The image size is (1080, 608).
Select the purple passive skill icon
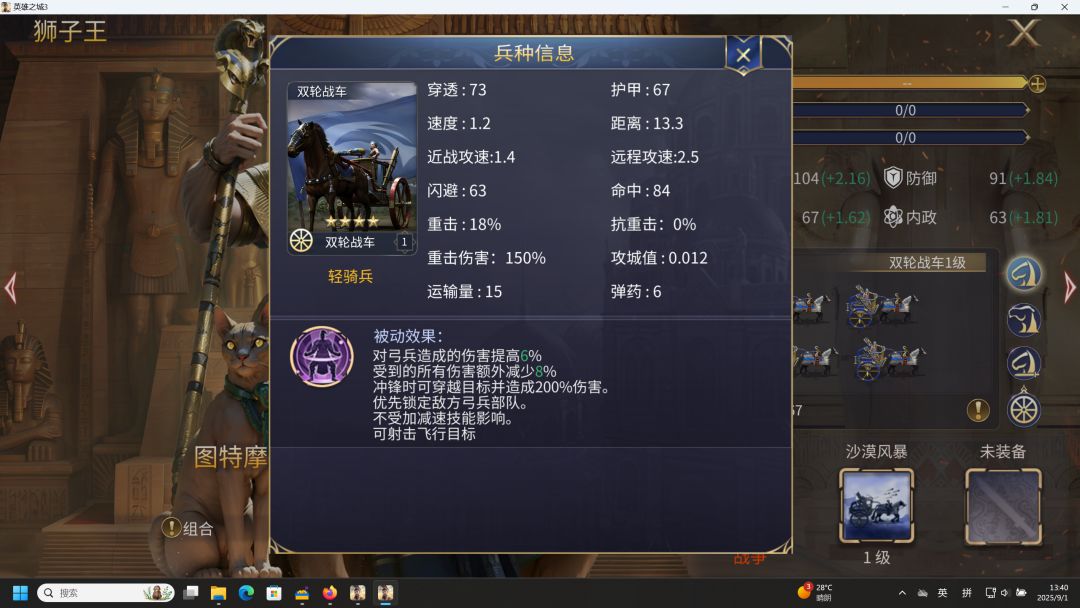coord(322,357)
